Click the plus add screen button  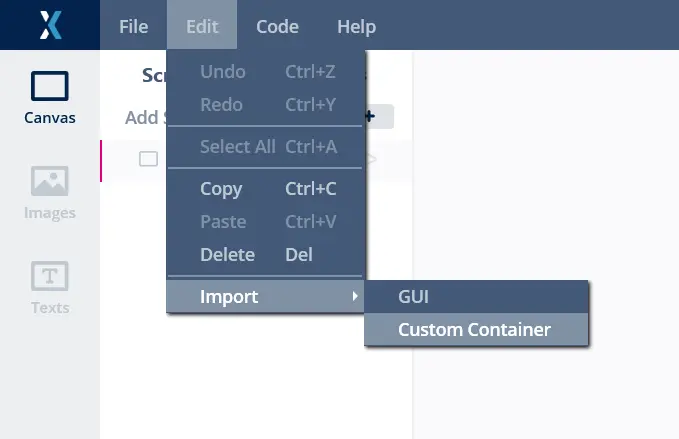click(375, 117)
